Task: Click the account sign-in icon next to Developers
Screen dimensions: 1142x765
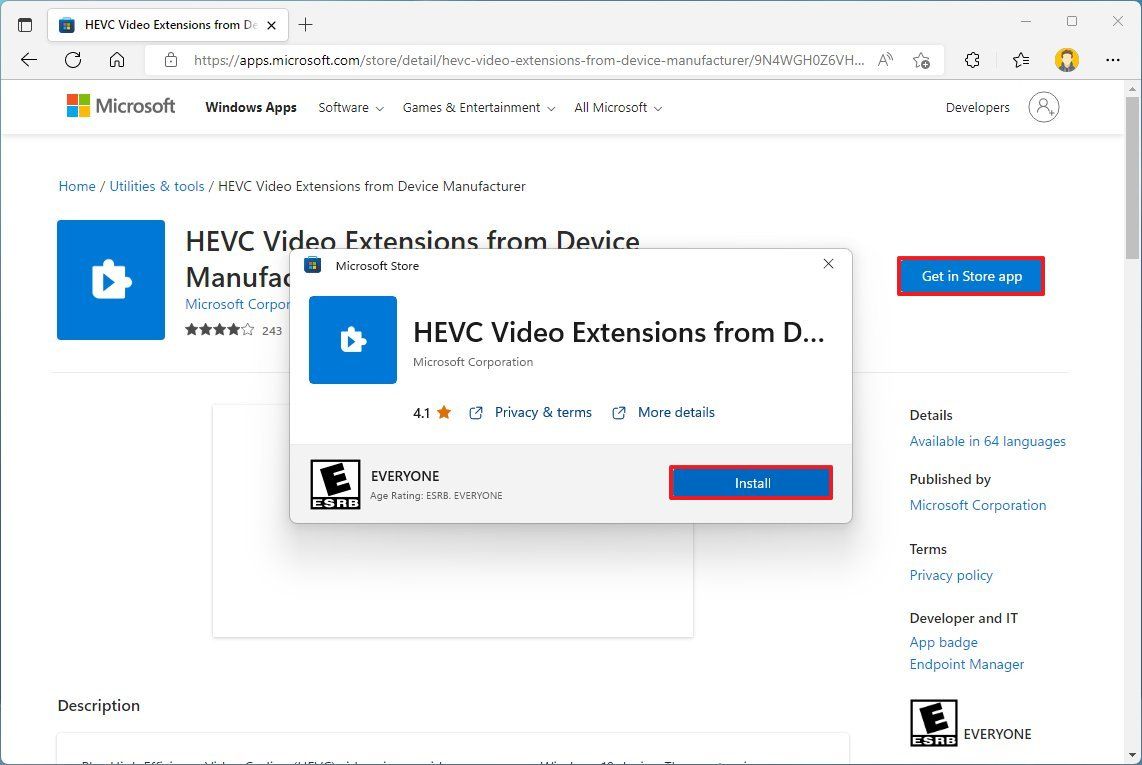Action: click(x=1043, y=107)
